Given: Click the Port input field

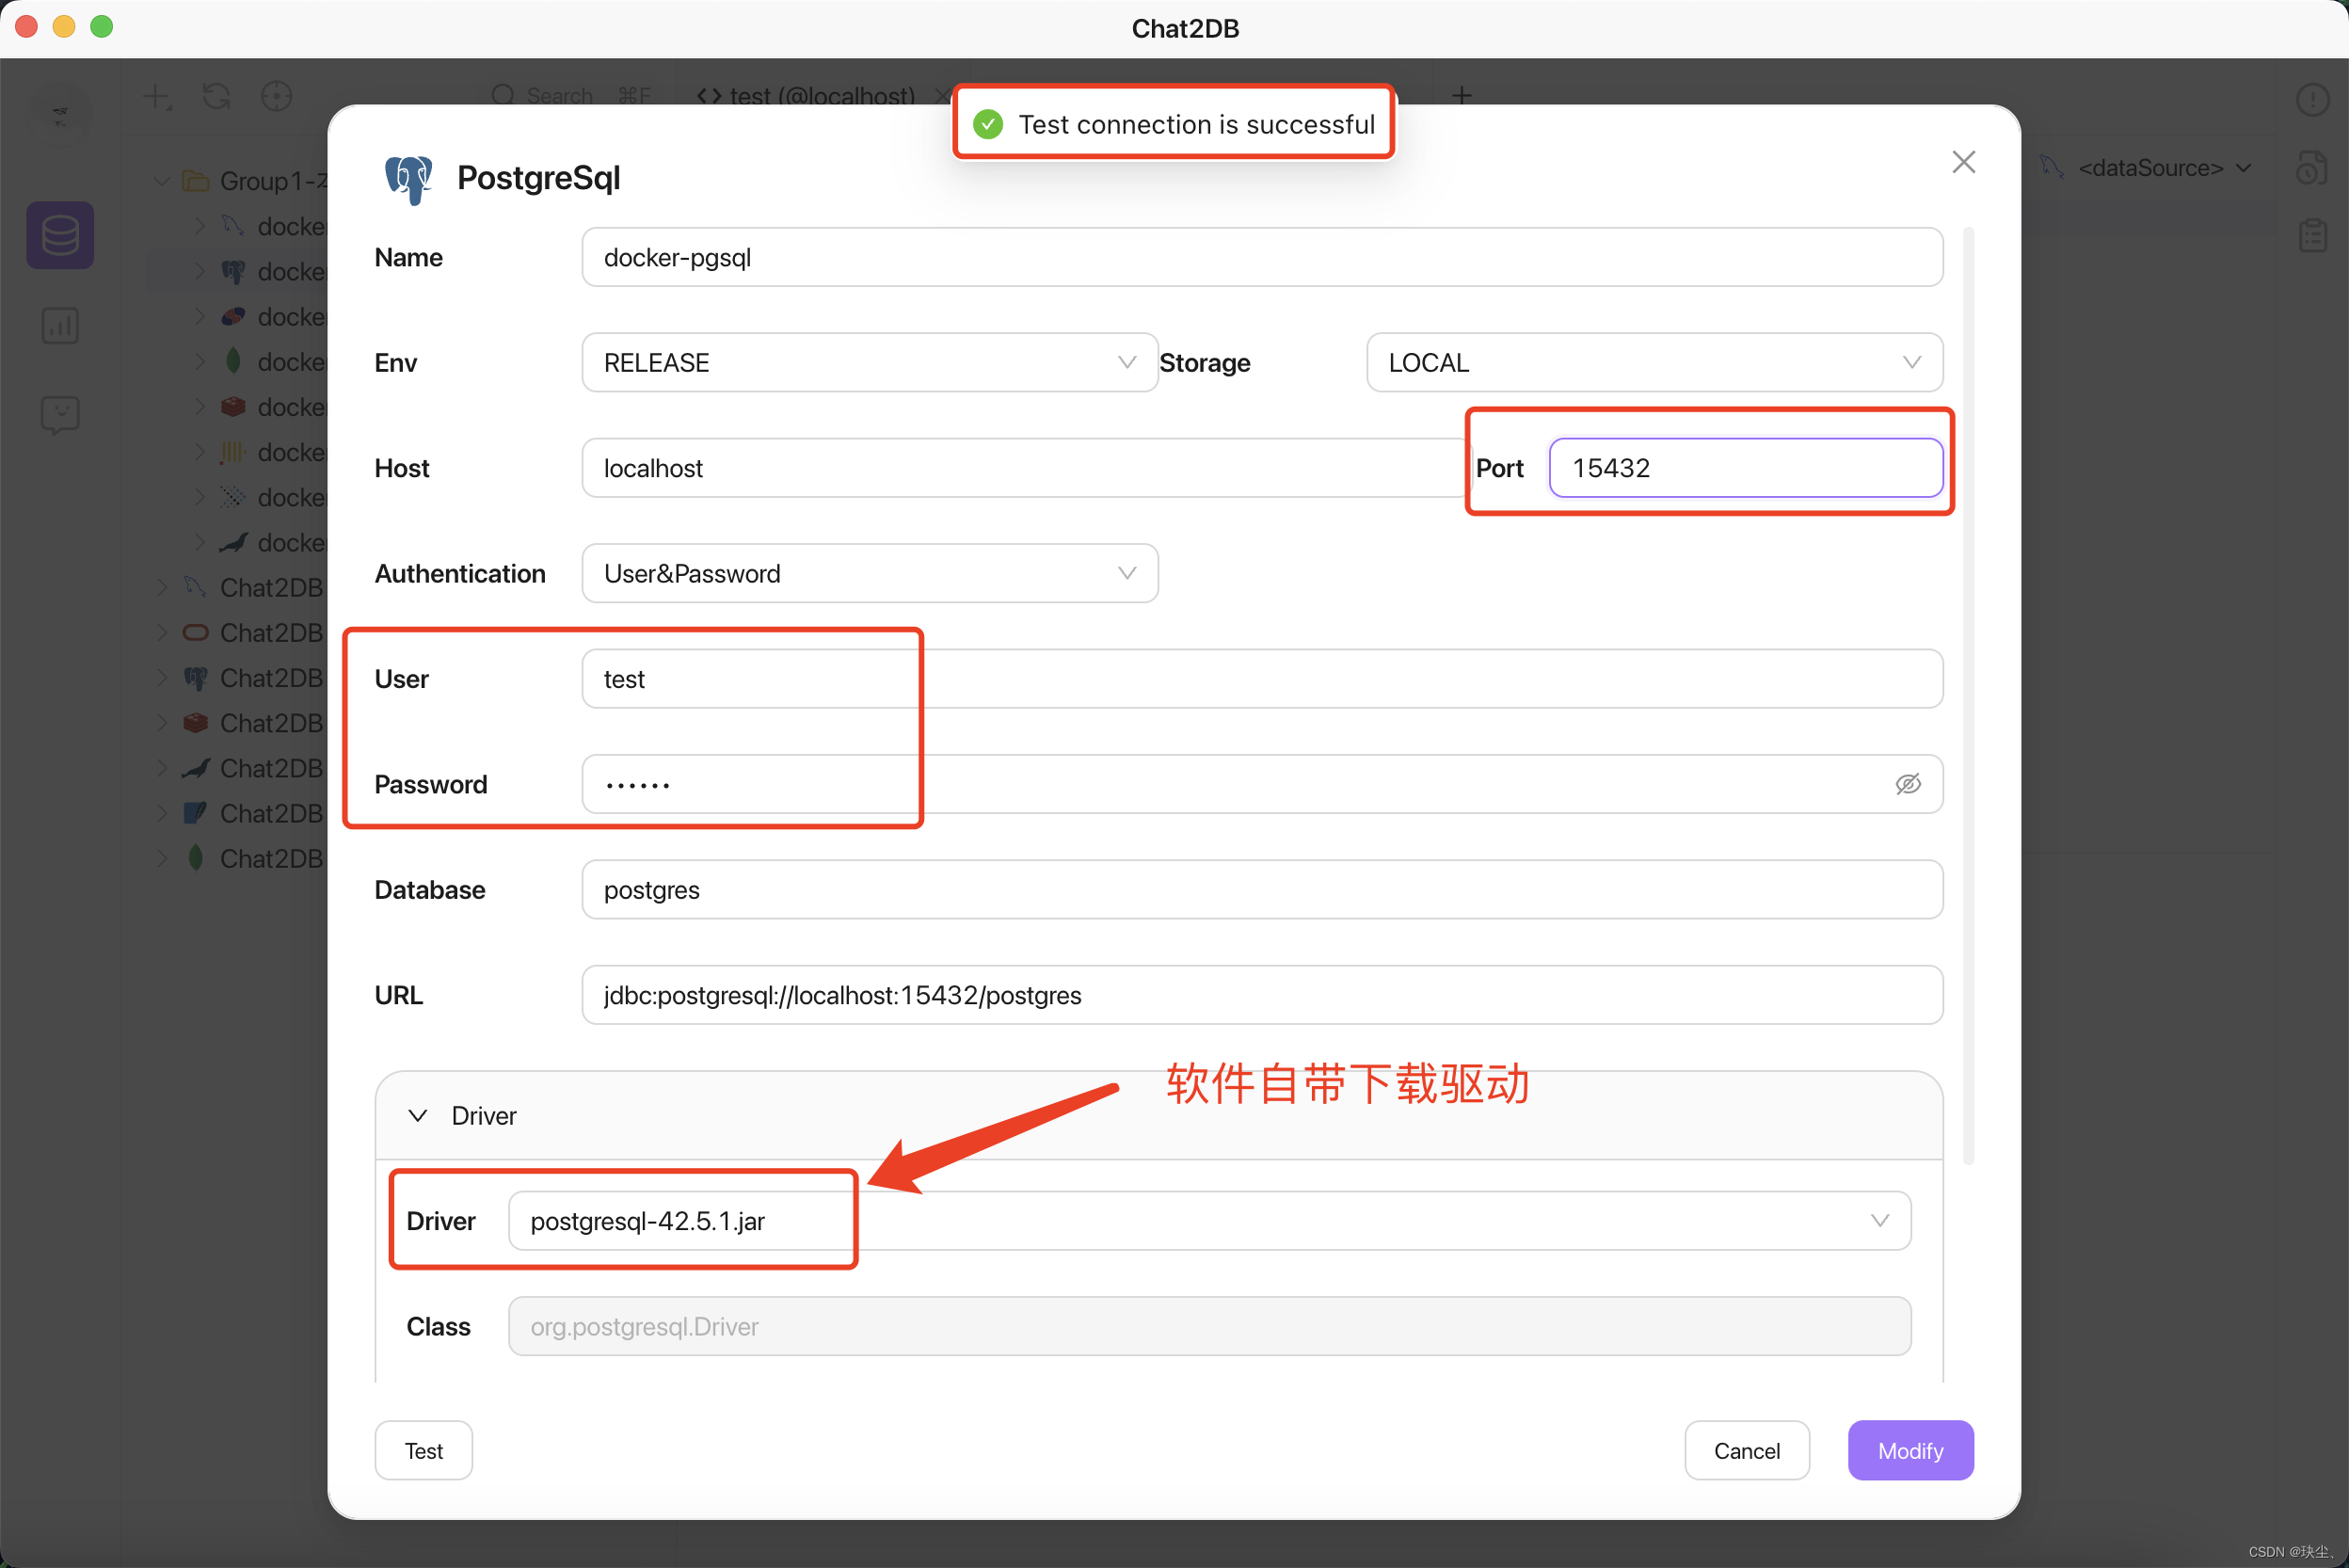Looking at the screenshot, I should (1745, 468).
